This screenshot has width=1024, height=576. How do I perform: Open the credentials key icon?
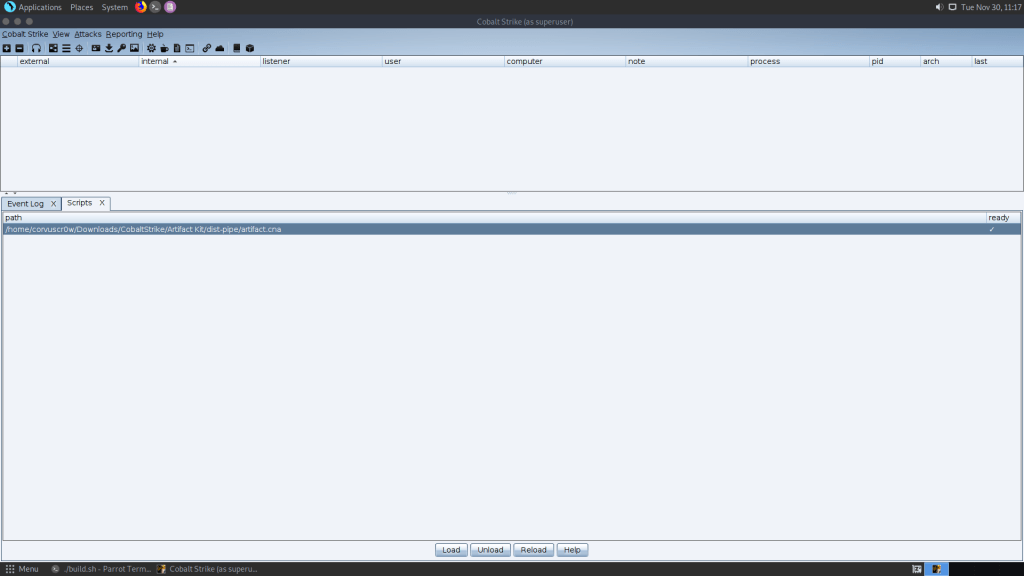[x=121, y=48]
